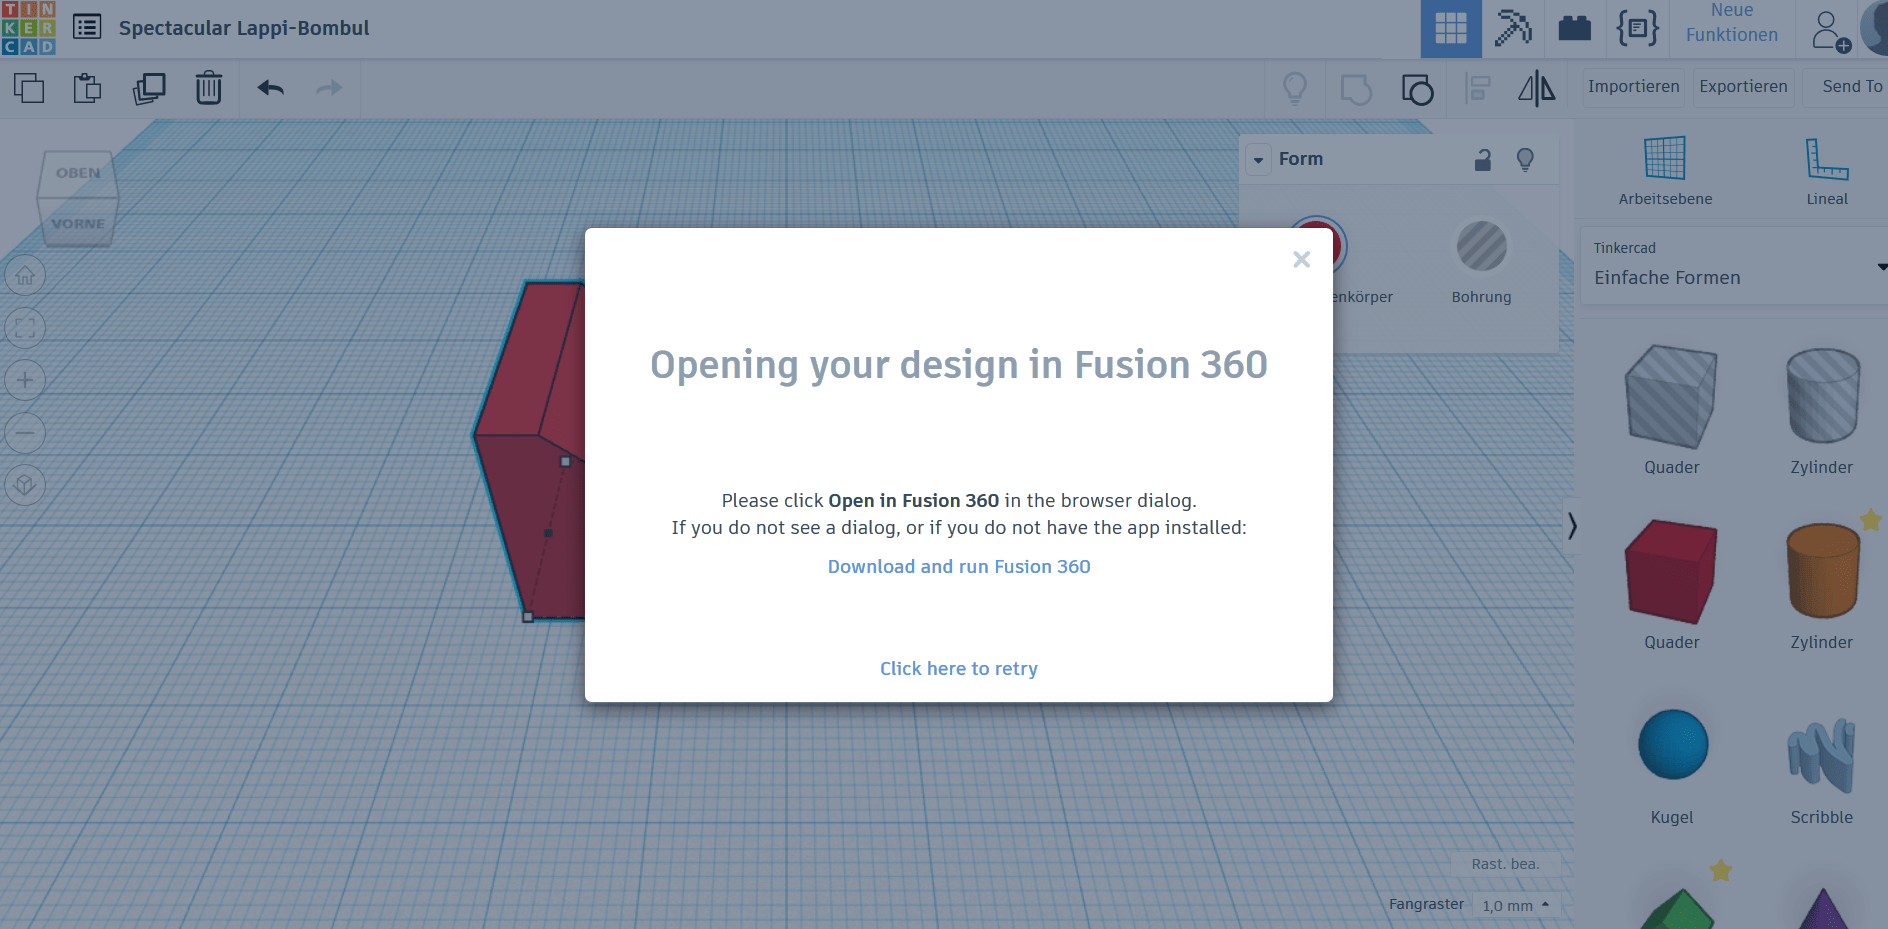Redo with the forward arrow icon
This screenshot has width=1888, height=929.
[x=329, y=88]
